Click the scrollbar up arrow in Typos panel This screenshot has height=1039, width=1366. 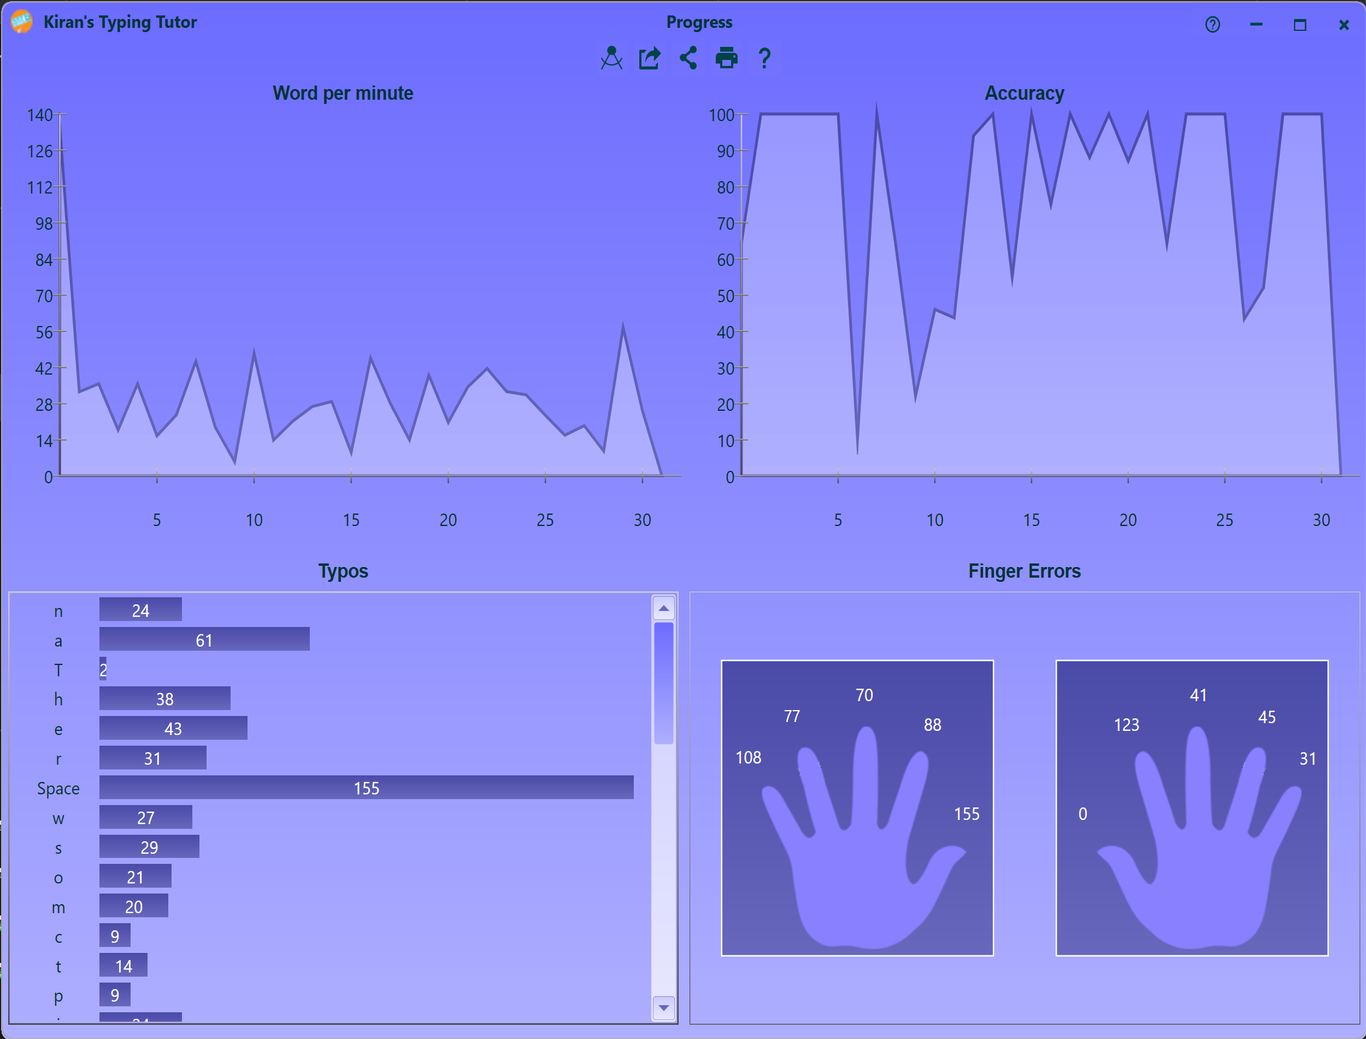pyautogui.click(x=663, y=606)
